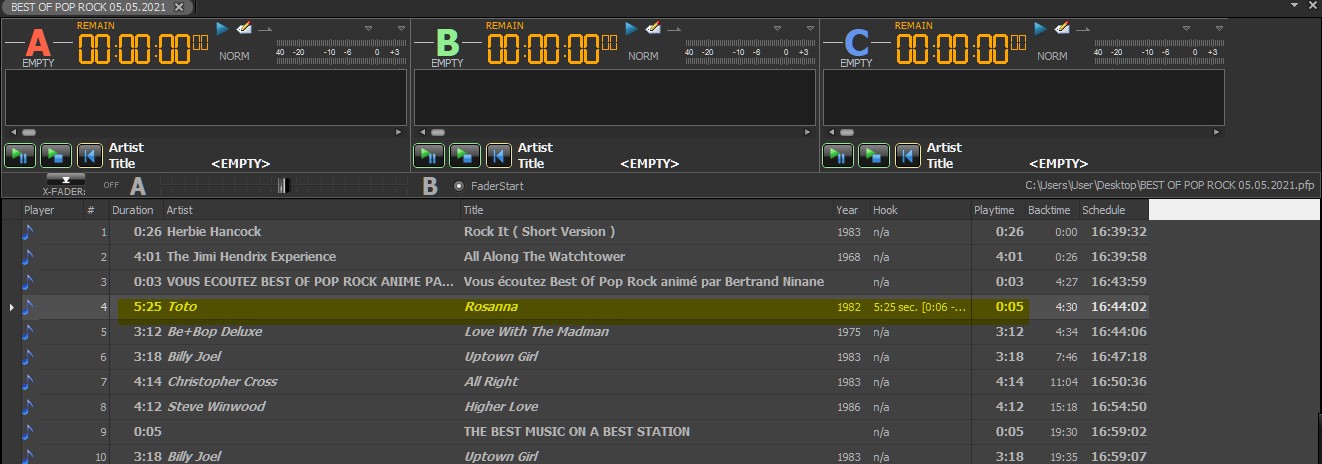Toggle NORM mode on deck A

[x=234, y=56]
